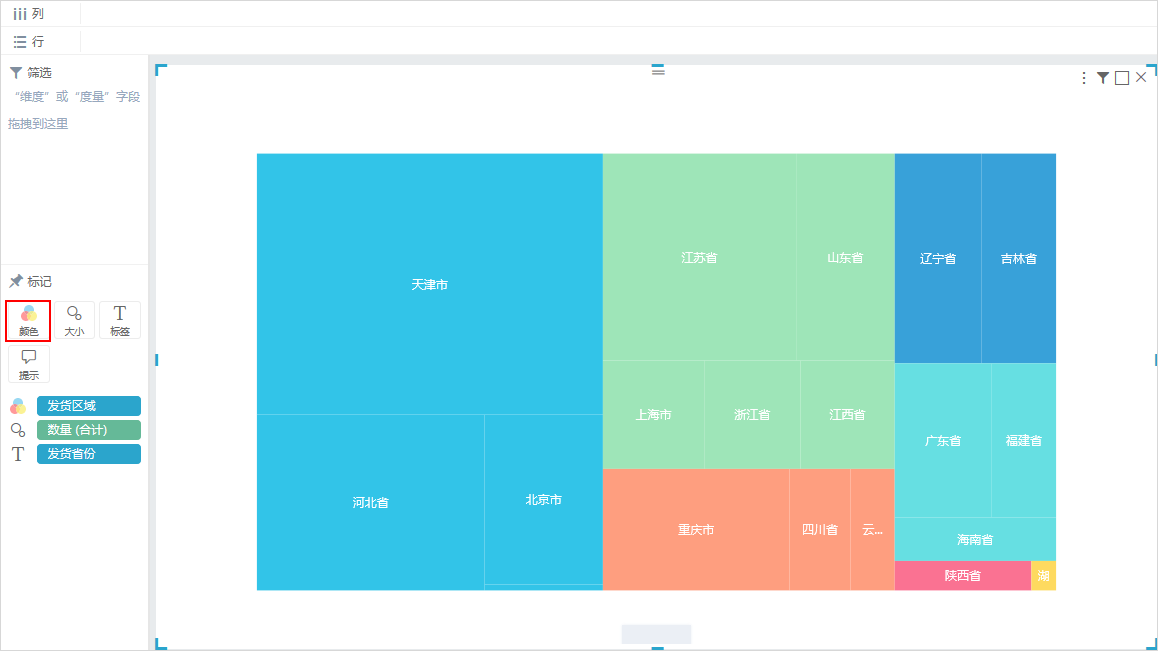Select the 发货省份 field pill

click(x=89, y=454)
